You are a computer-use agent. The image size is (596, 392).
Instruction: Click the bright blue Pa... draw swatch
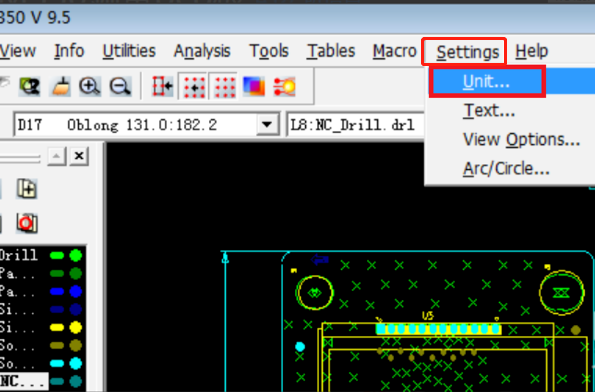tap(57, 291)
